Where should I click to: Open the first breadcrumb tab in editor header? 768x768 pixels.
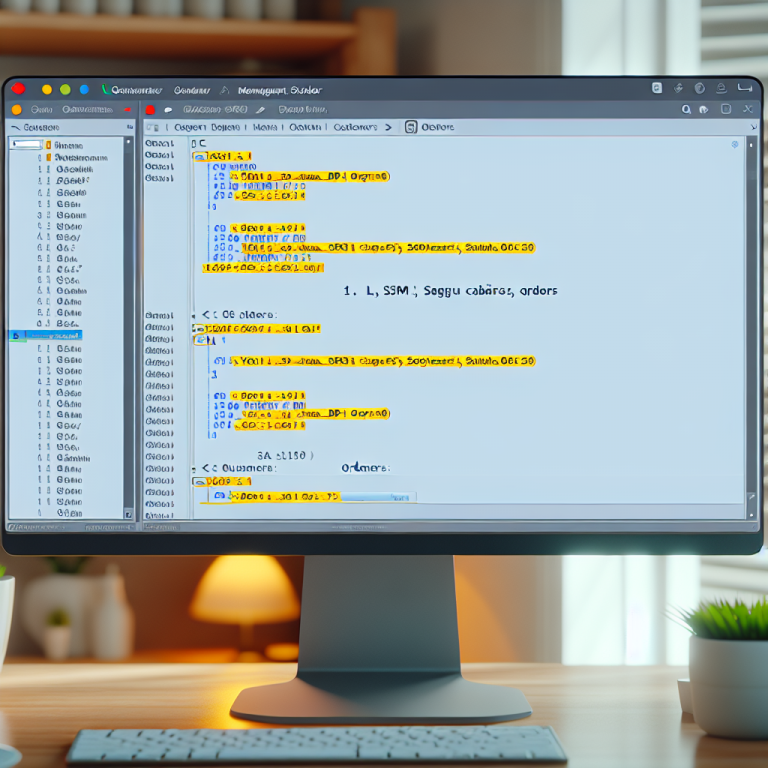(207, 127)
